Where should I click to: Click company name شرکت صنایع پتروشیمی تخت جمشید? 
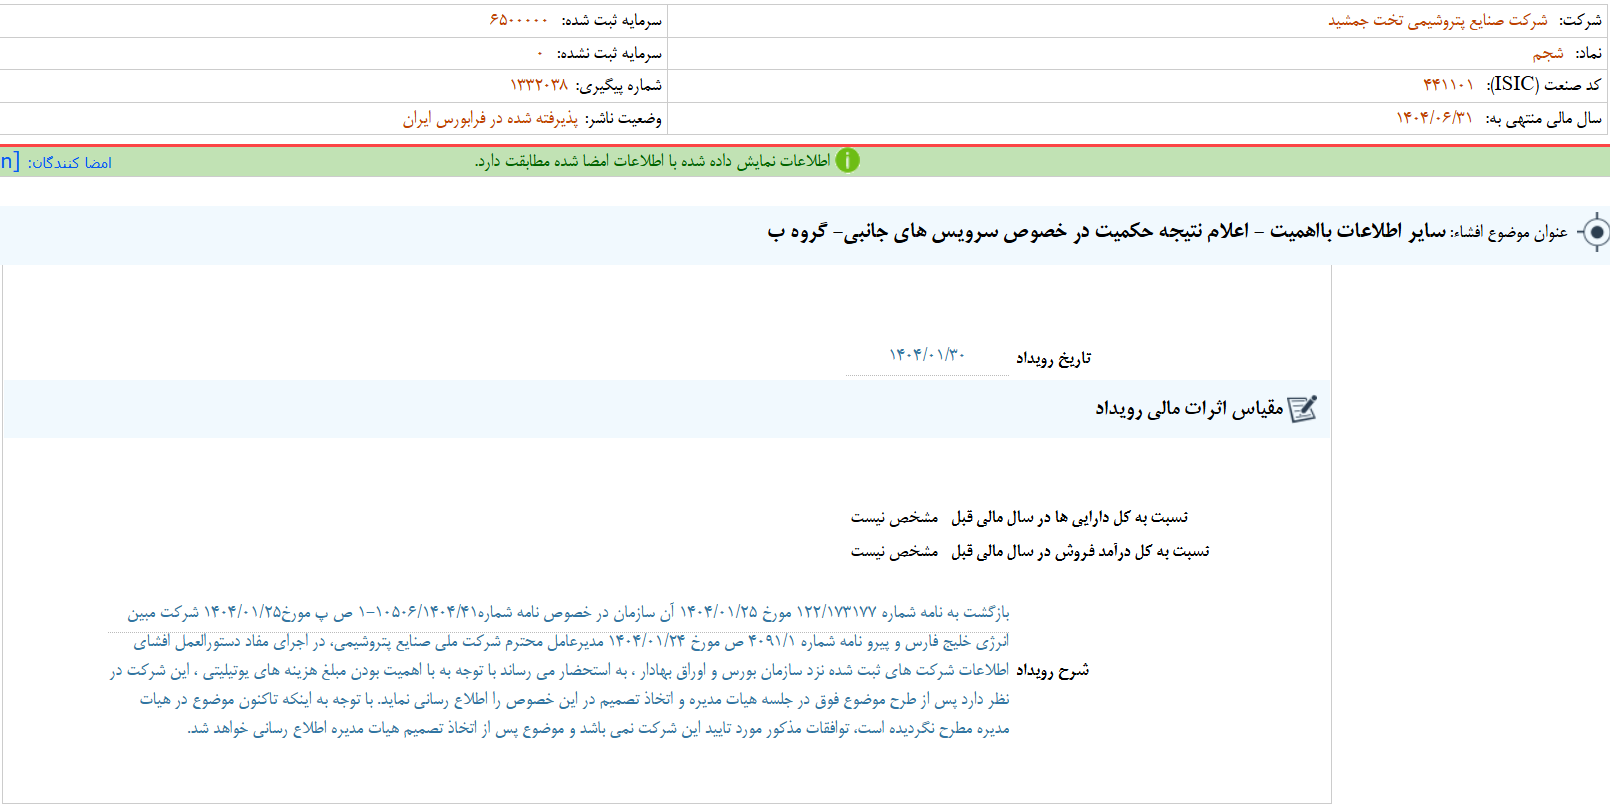(x=1437, y=20)
